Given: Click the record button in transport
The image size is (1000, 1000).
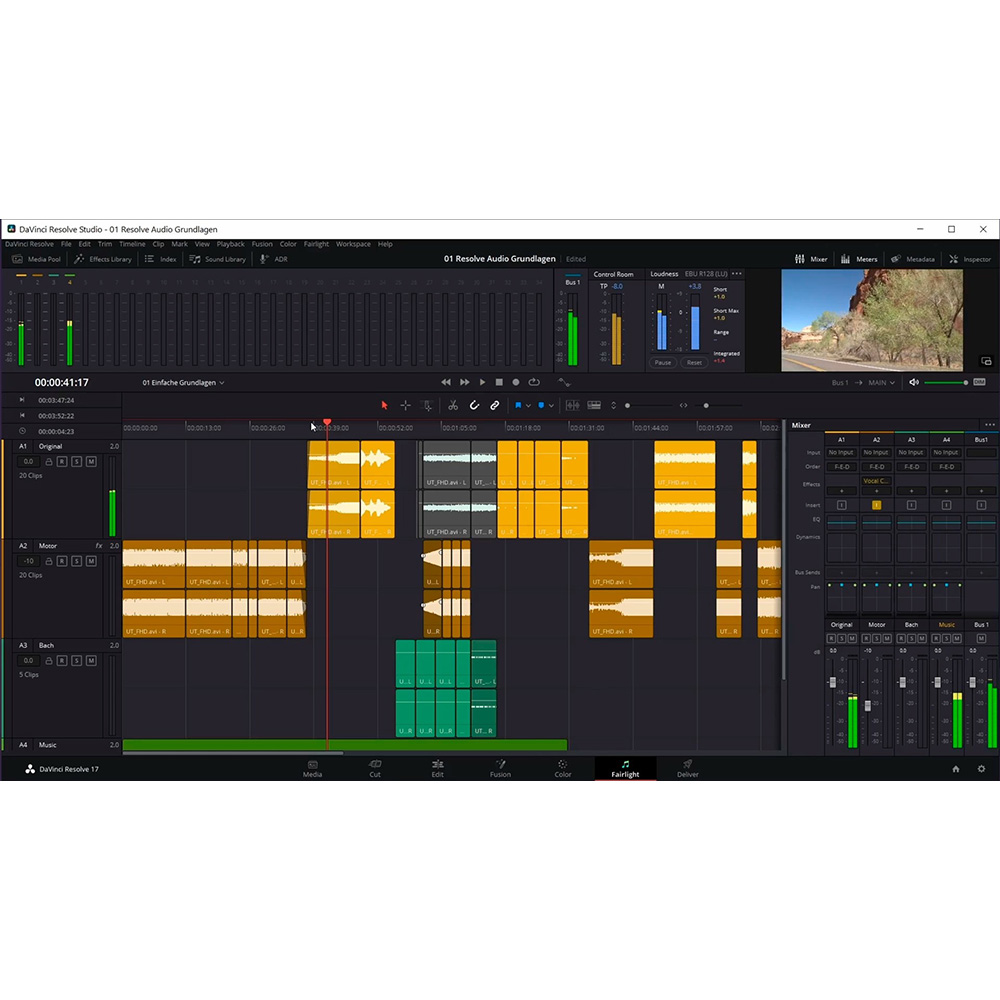Looking at the screenshot, I should point(516,382).
